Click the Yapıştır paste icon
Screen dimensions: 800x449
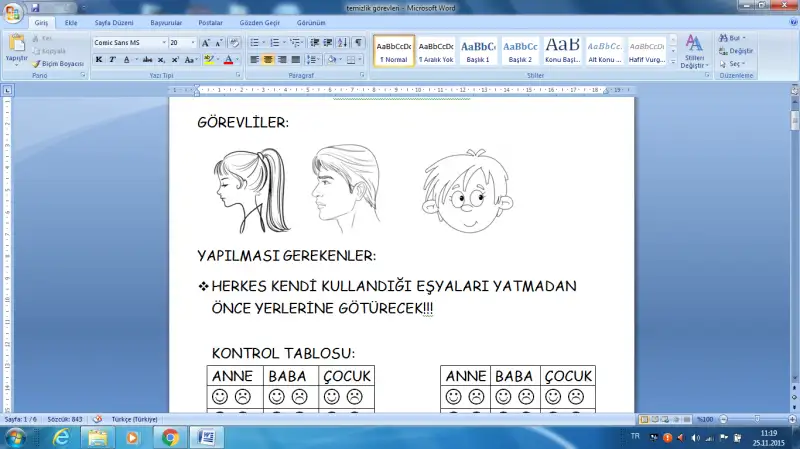pyautogui.click(x=16, y=46)
